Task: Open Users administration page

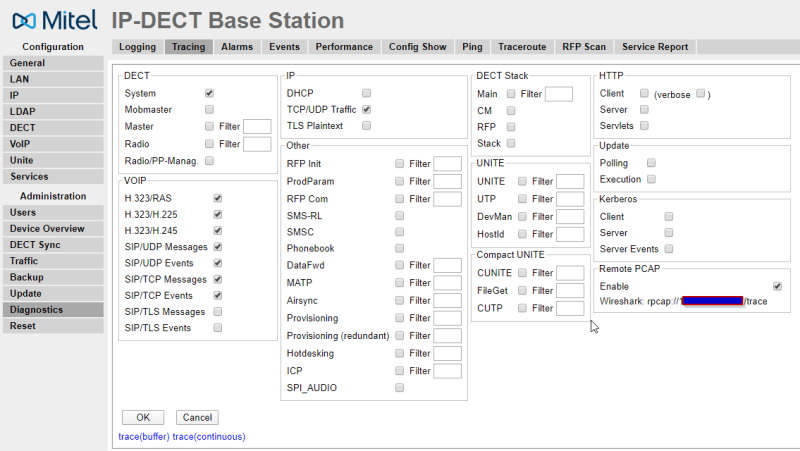Action: click(x=53, y=212)
